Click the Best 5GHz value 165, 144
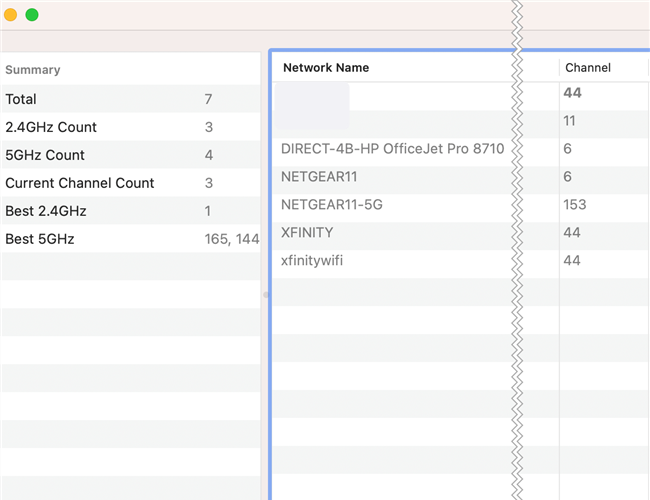 (x=231, y=239)
